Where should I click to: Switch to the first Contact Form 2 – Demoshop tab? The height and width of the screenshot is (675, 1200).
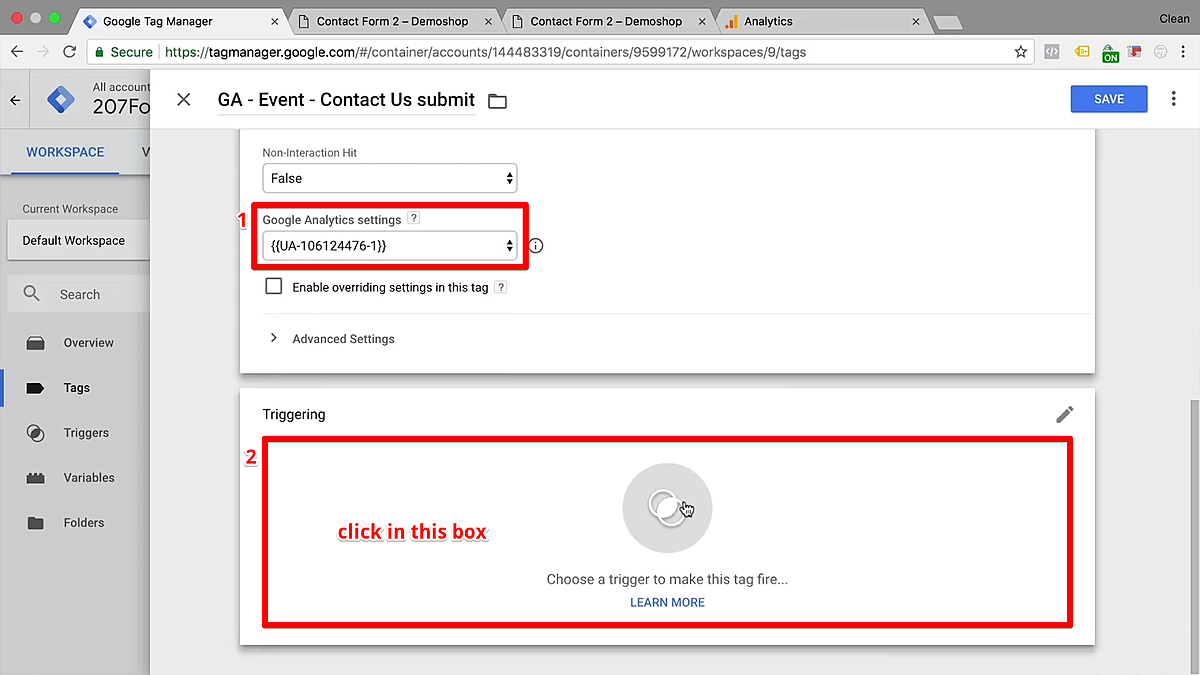point(390,21)
